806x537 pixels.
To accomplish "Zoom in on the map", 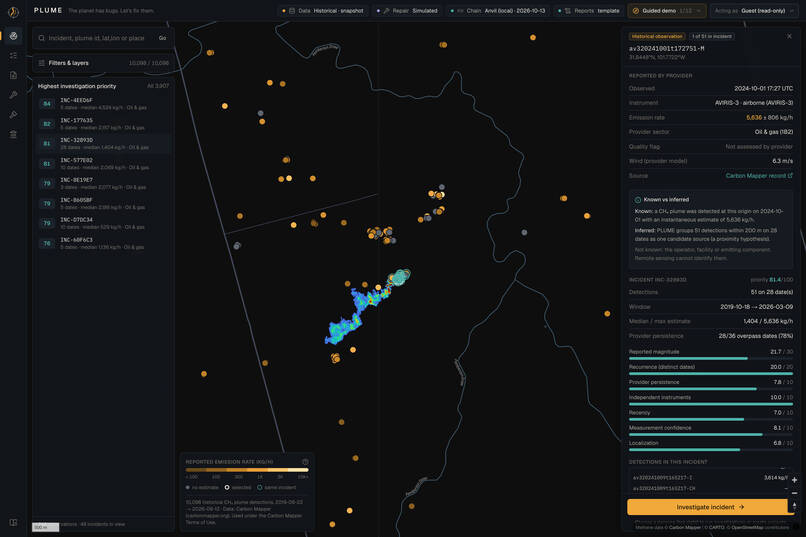I will tap(794, 479).
